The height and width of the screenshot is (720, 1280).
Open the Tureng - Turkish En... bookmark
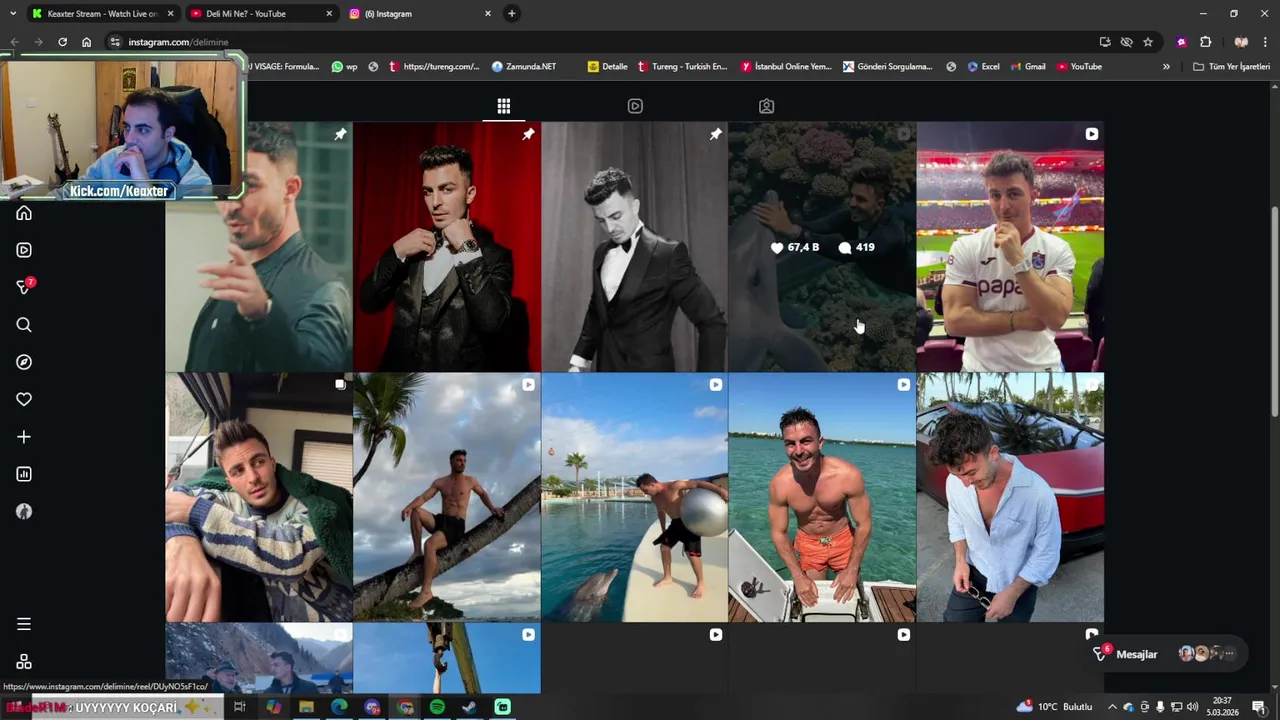(682, 67)
